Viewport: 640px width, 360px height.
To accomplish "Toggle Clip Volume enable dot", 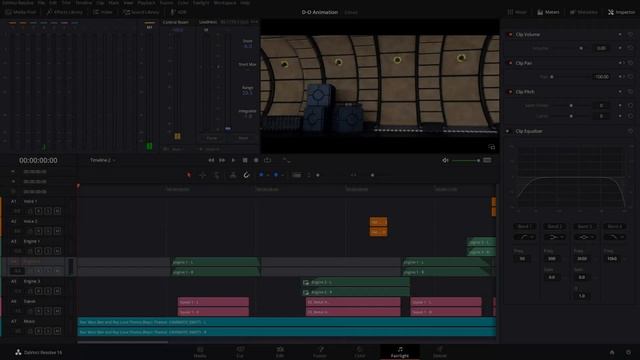I will [510, 35].
